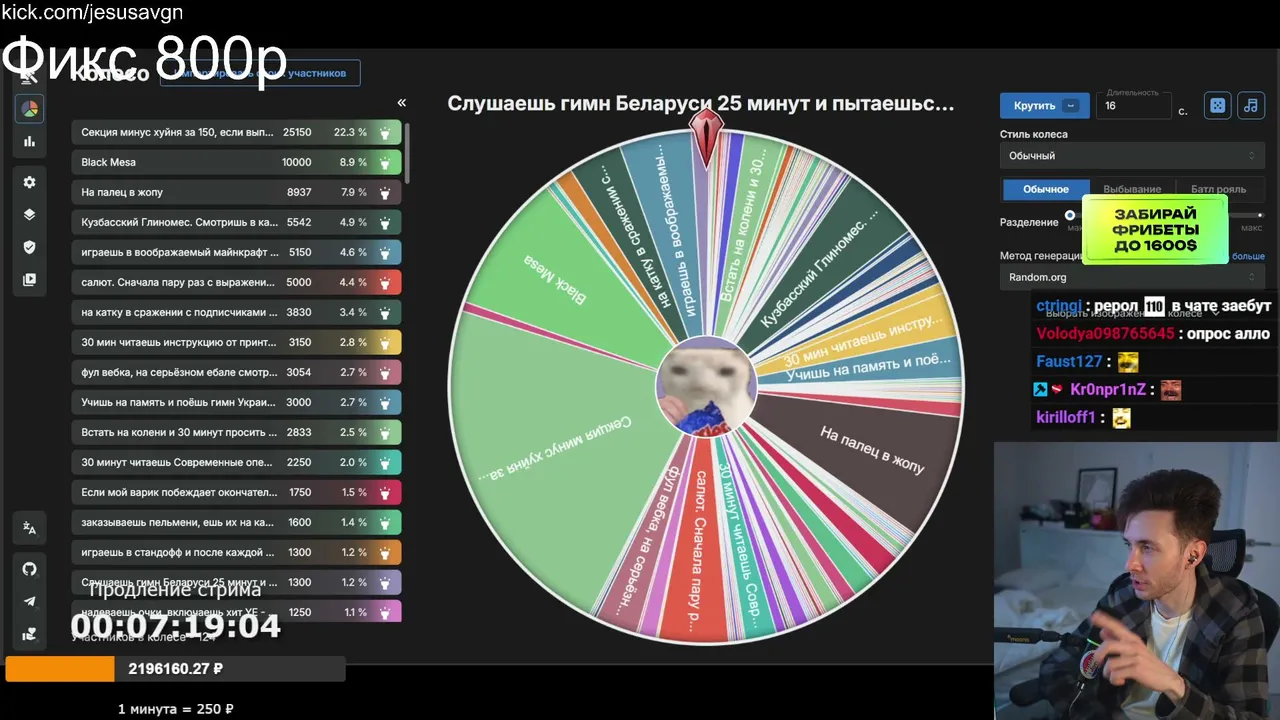This screenshot has height=720, width=1280.
Task: Open settings via the gear sidebar icon
Action: coord(29,182)
